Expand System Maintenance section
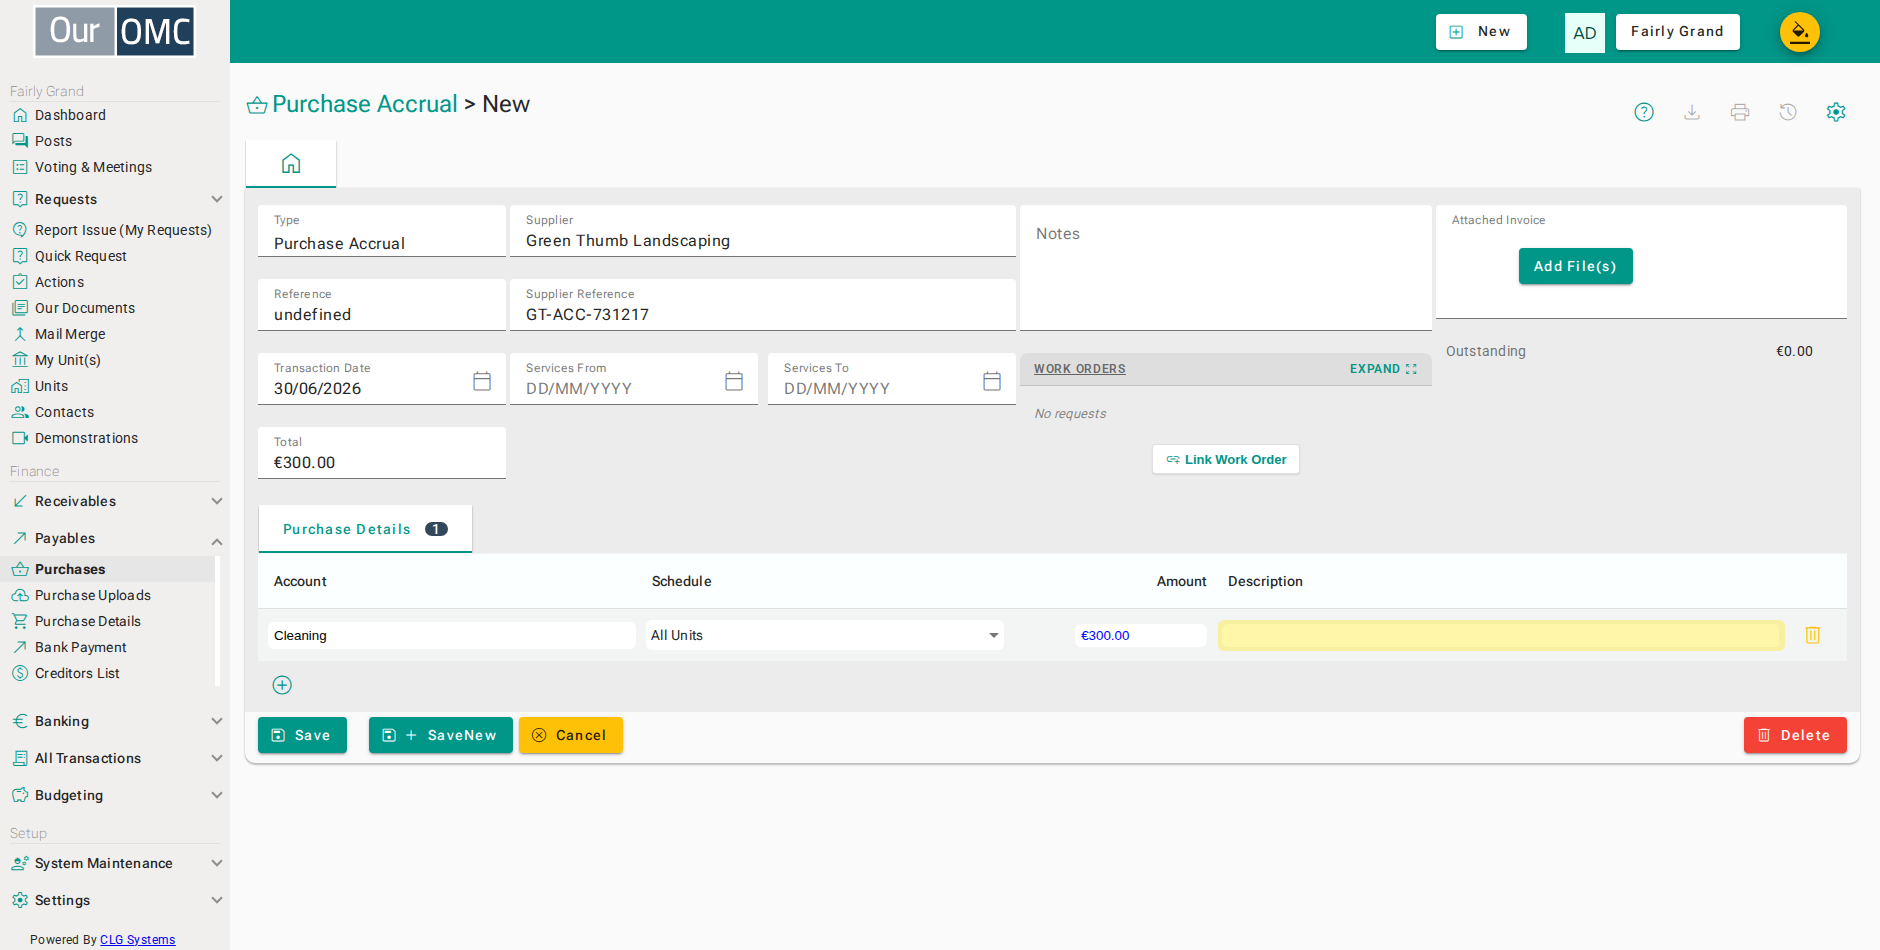 coord(116,863)
